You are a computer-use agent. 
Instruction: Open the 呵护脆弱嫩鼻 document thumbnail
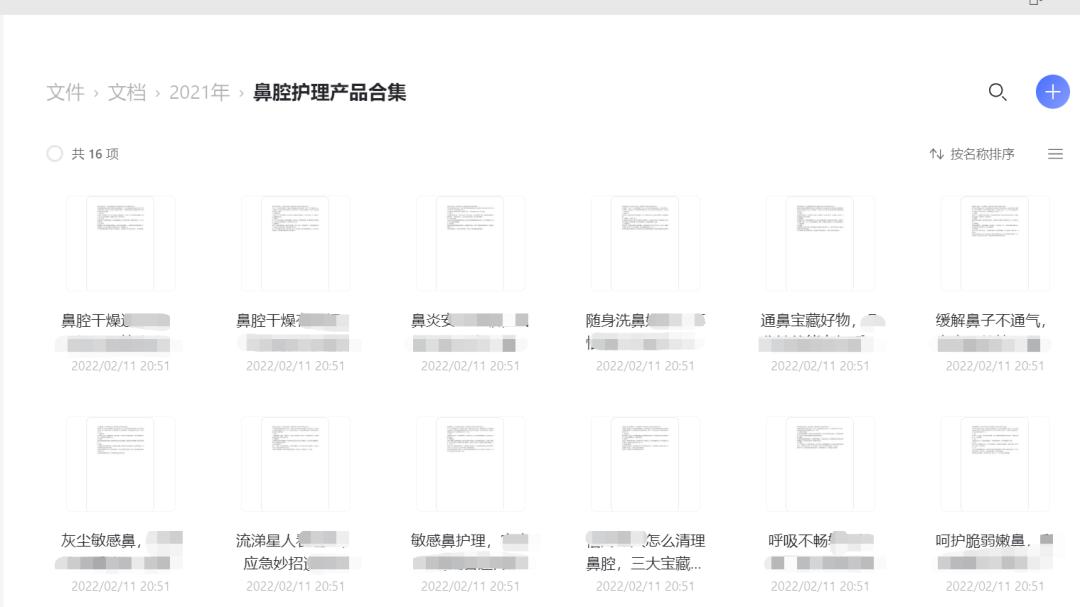pos(995,463)
